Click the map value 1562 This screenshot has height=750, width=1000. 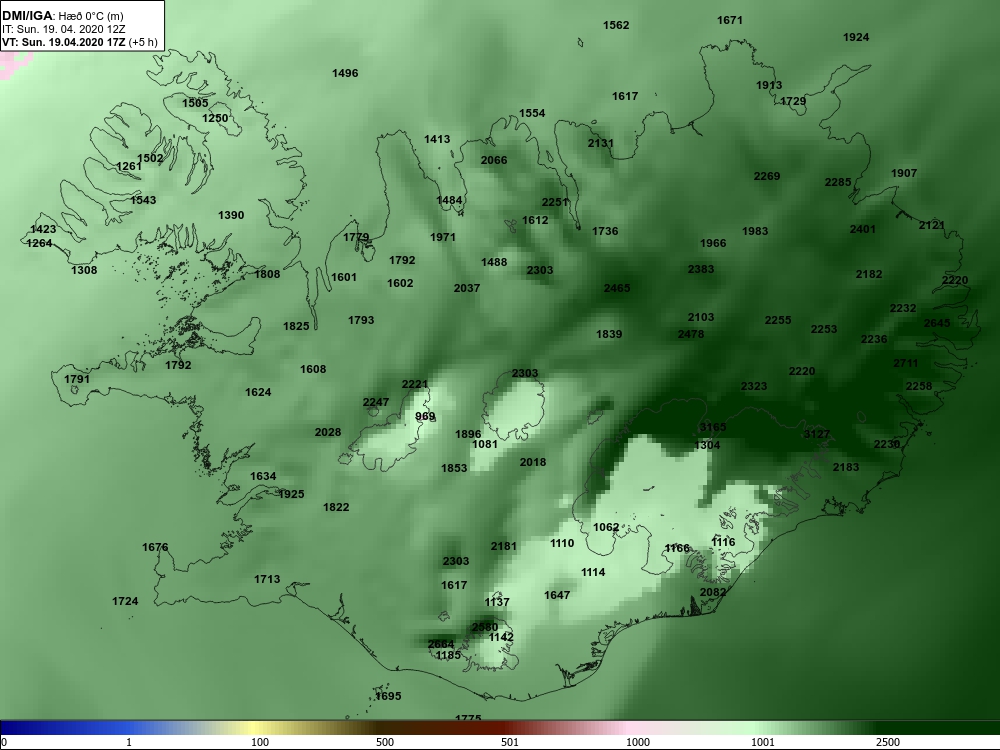[x=616, y=25]
